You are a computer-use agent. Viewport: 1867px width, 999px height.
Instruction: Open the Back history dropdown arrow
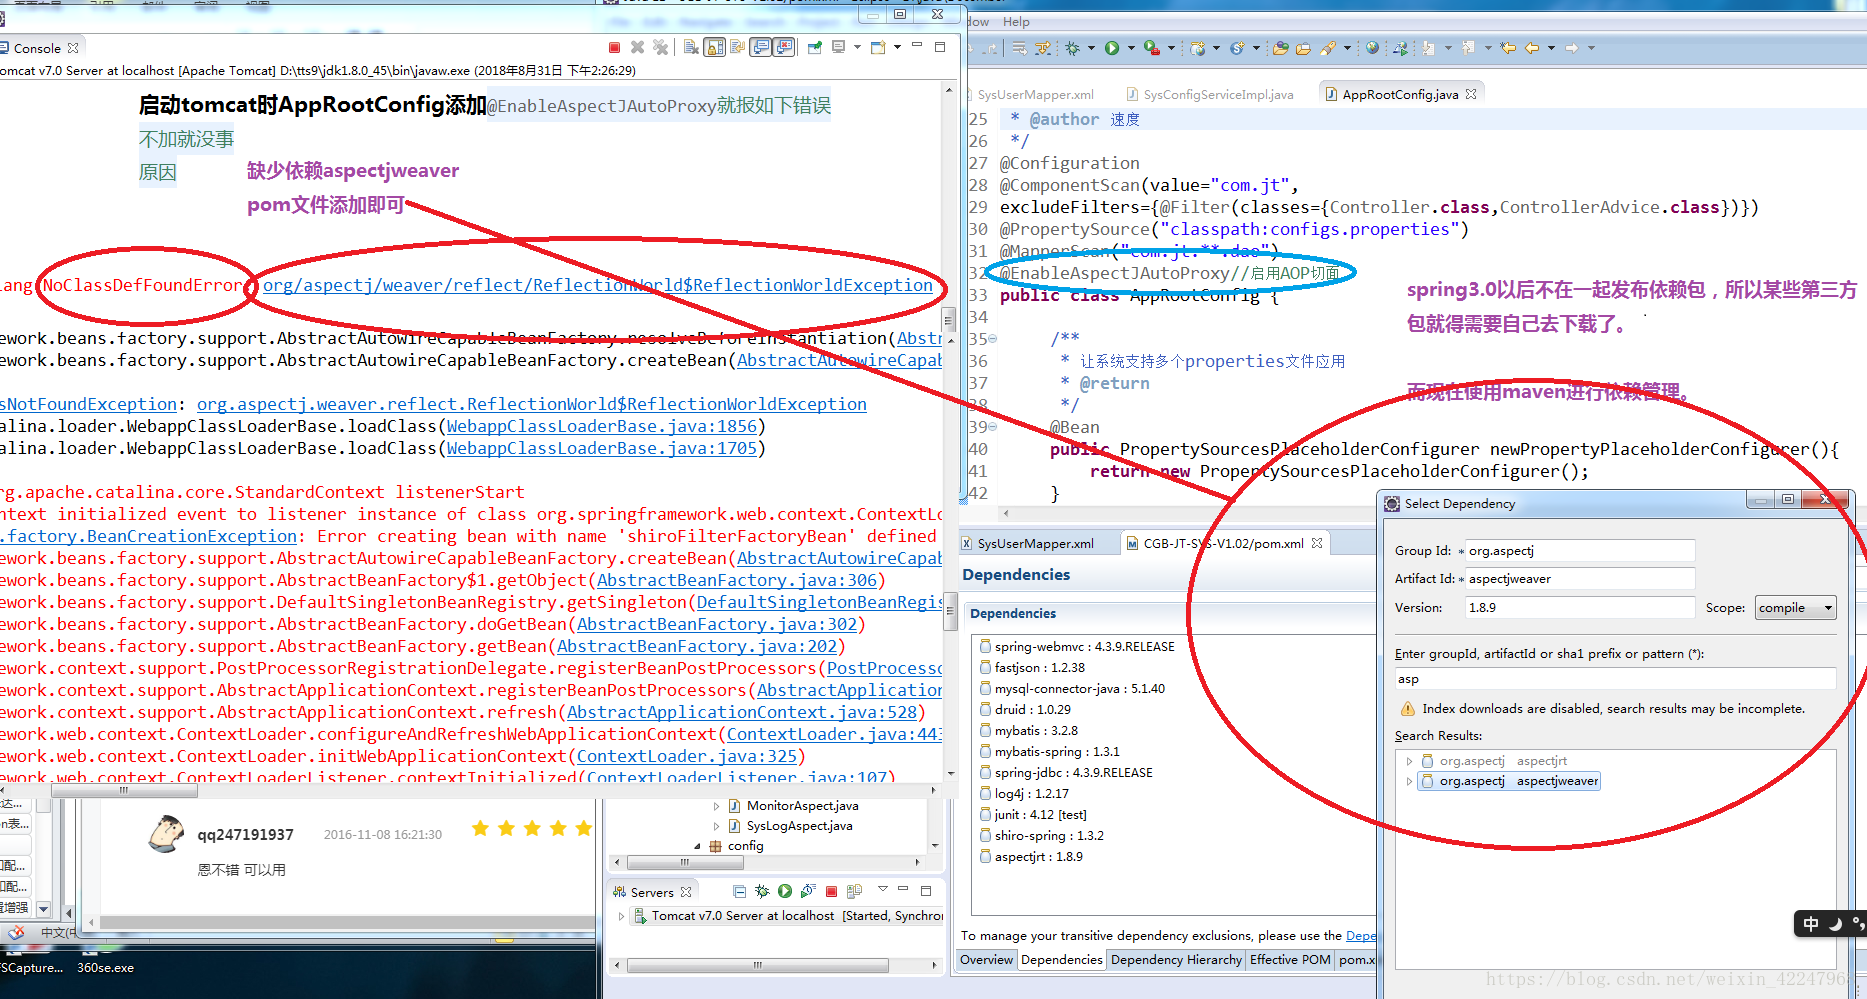[x=1551, y=48]
